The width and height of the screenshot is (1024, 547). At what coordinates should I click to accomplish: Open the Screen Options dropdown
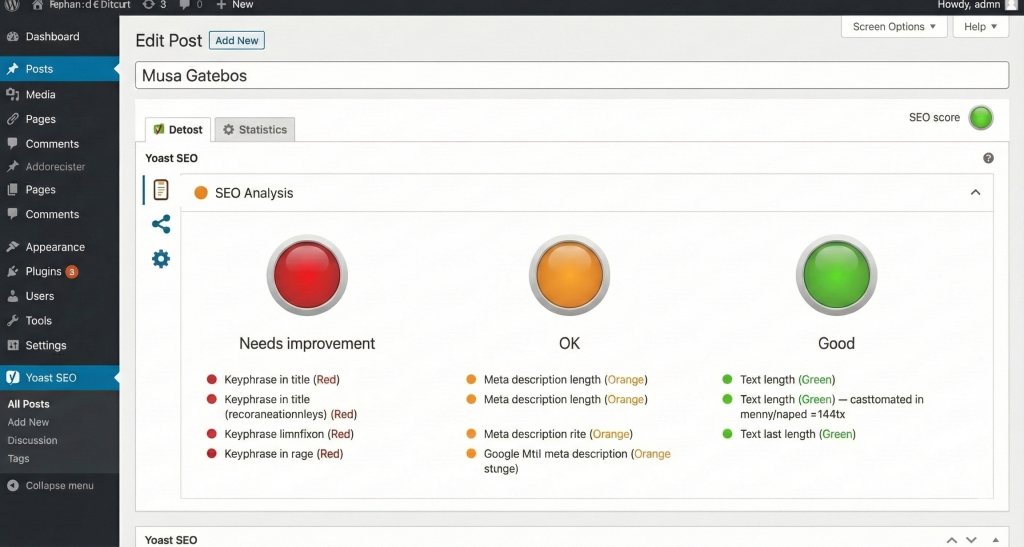click(894, 27)
